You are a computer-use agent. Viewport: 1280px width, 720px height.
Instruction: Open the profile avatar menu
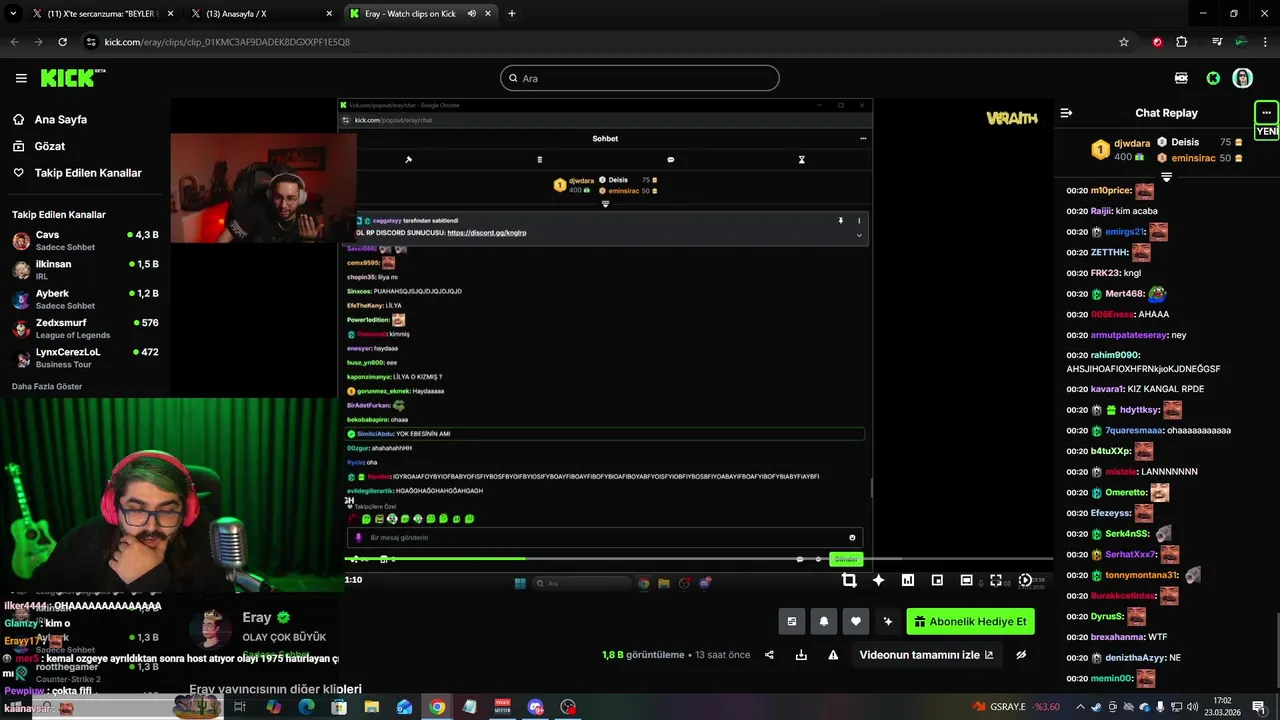click(1242, 78)
